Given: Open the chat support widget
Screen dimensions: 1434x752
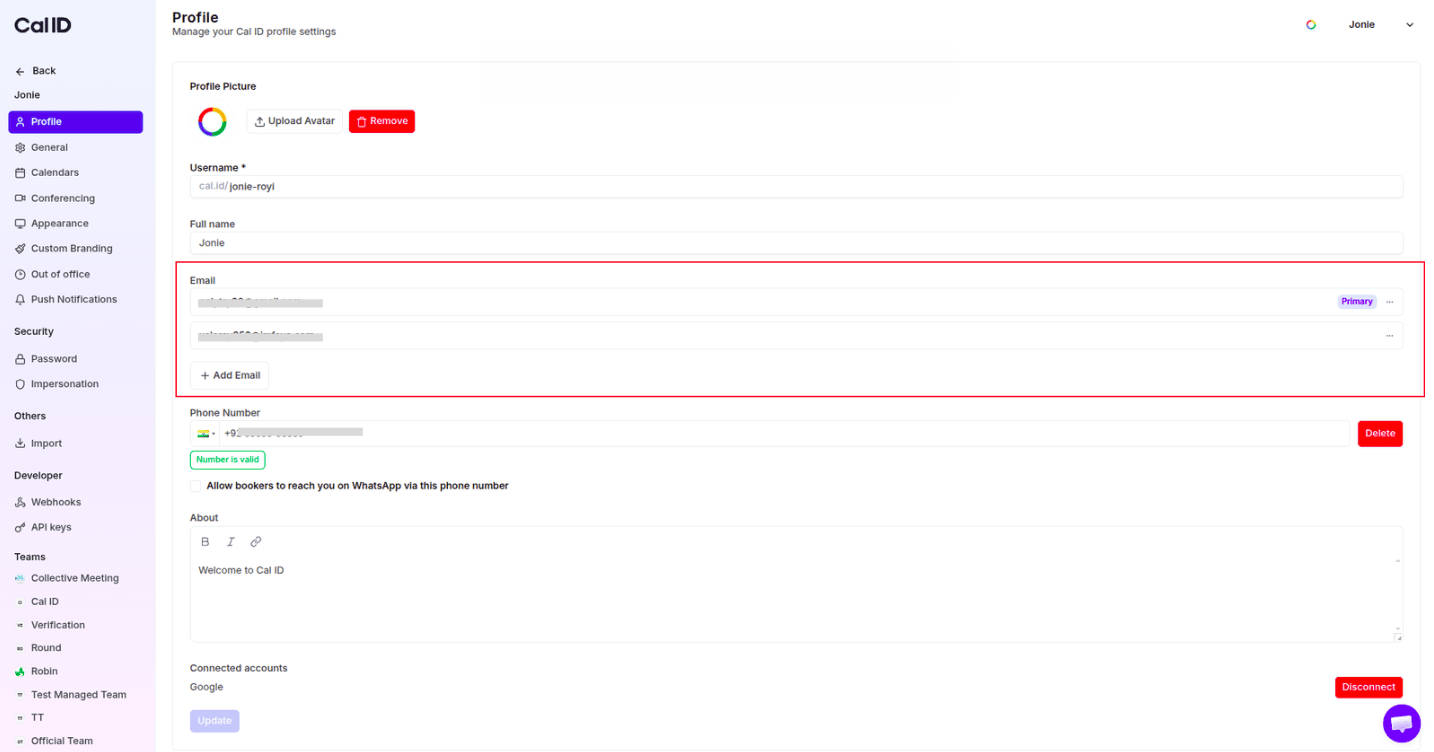Looking at the screenshot, I should (1401, 723).
